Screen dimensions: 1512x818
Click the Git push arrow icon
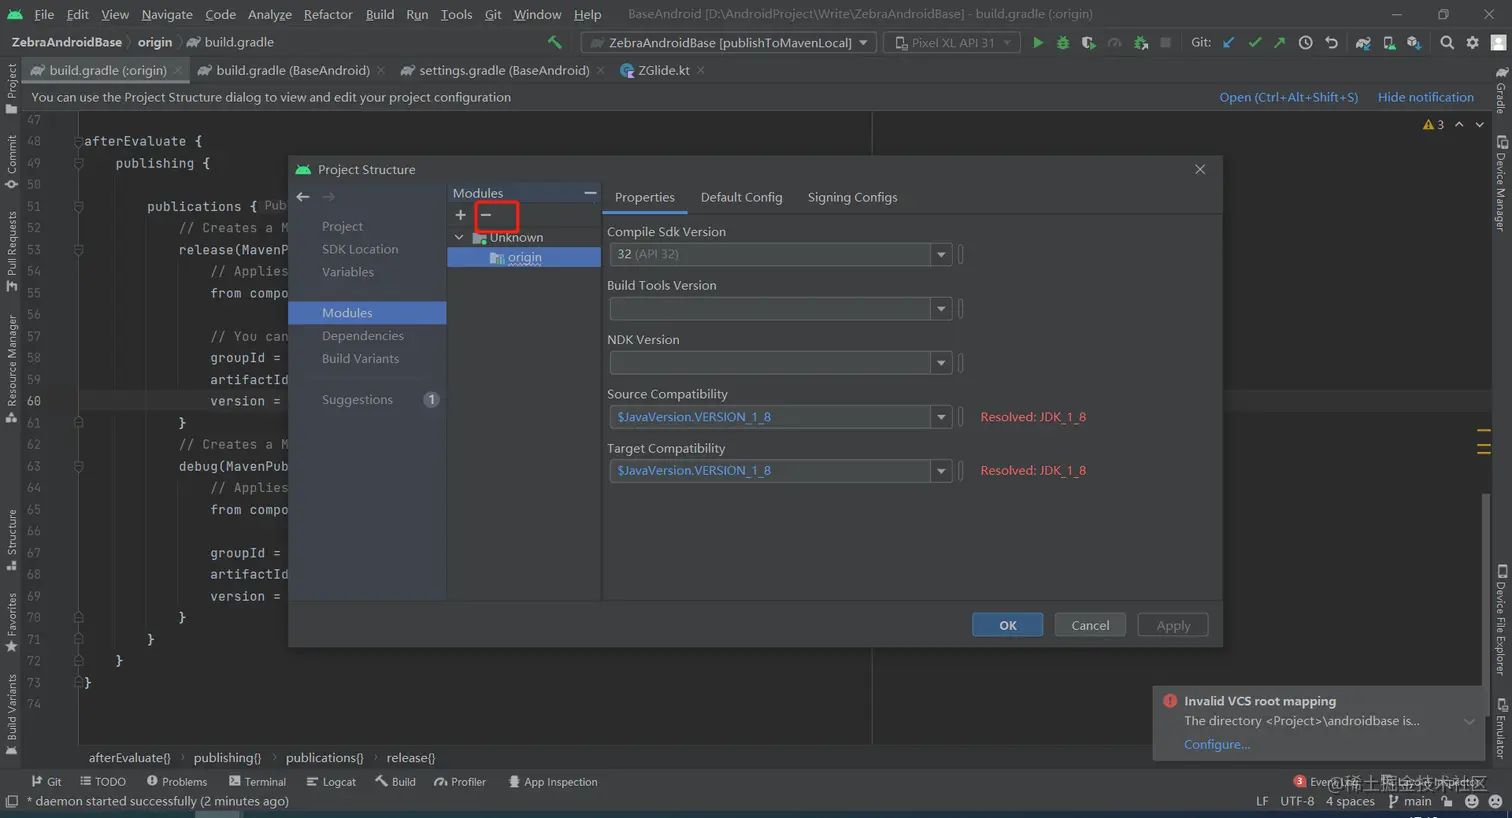1279,43
